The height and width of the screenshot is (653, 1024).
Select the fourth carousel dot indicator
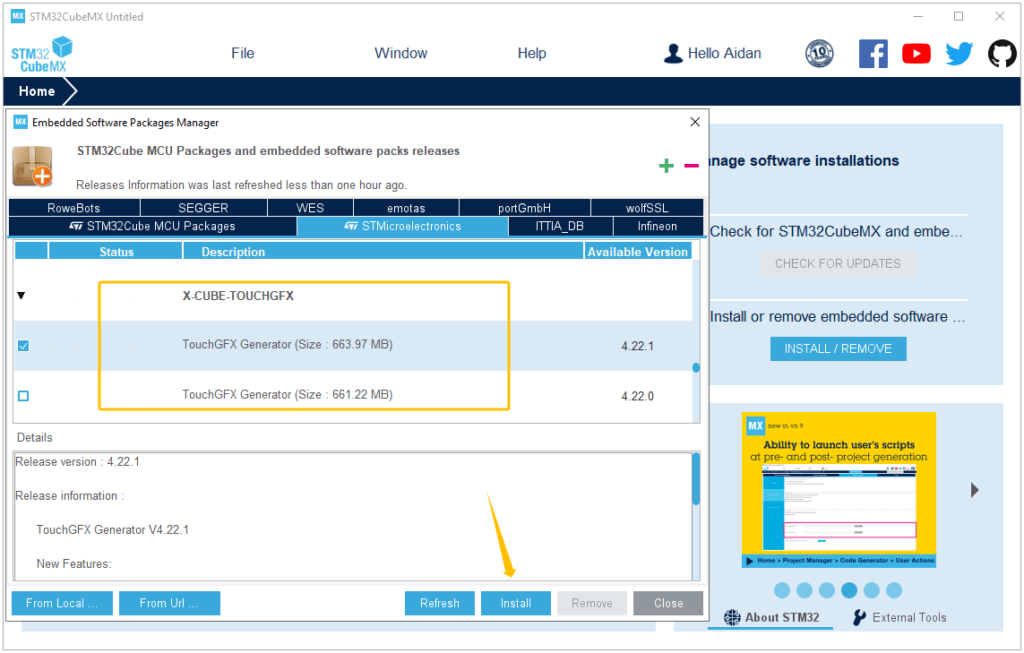click(849, 590)
